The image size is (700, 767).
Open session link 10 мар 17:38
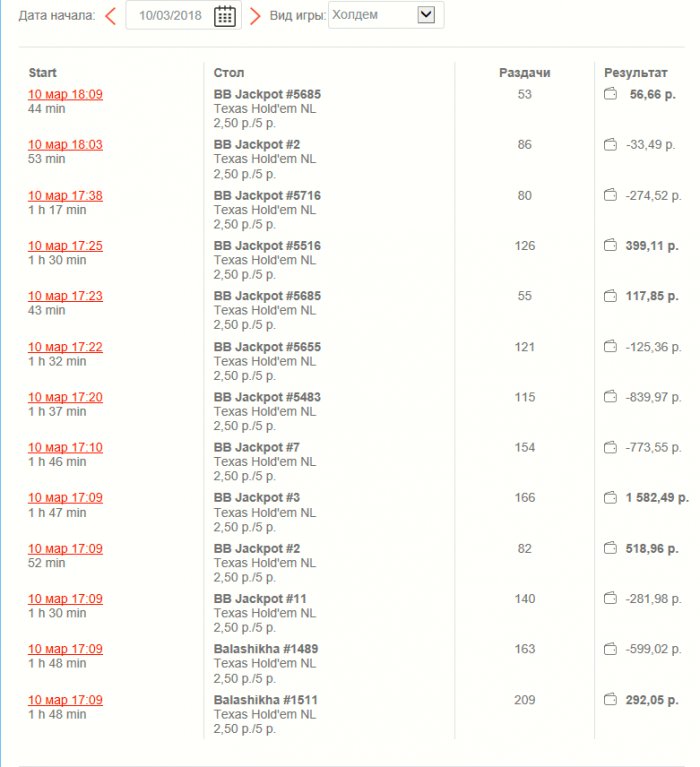point(65,195)
